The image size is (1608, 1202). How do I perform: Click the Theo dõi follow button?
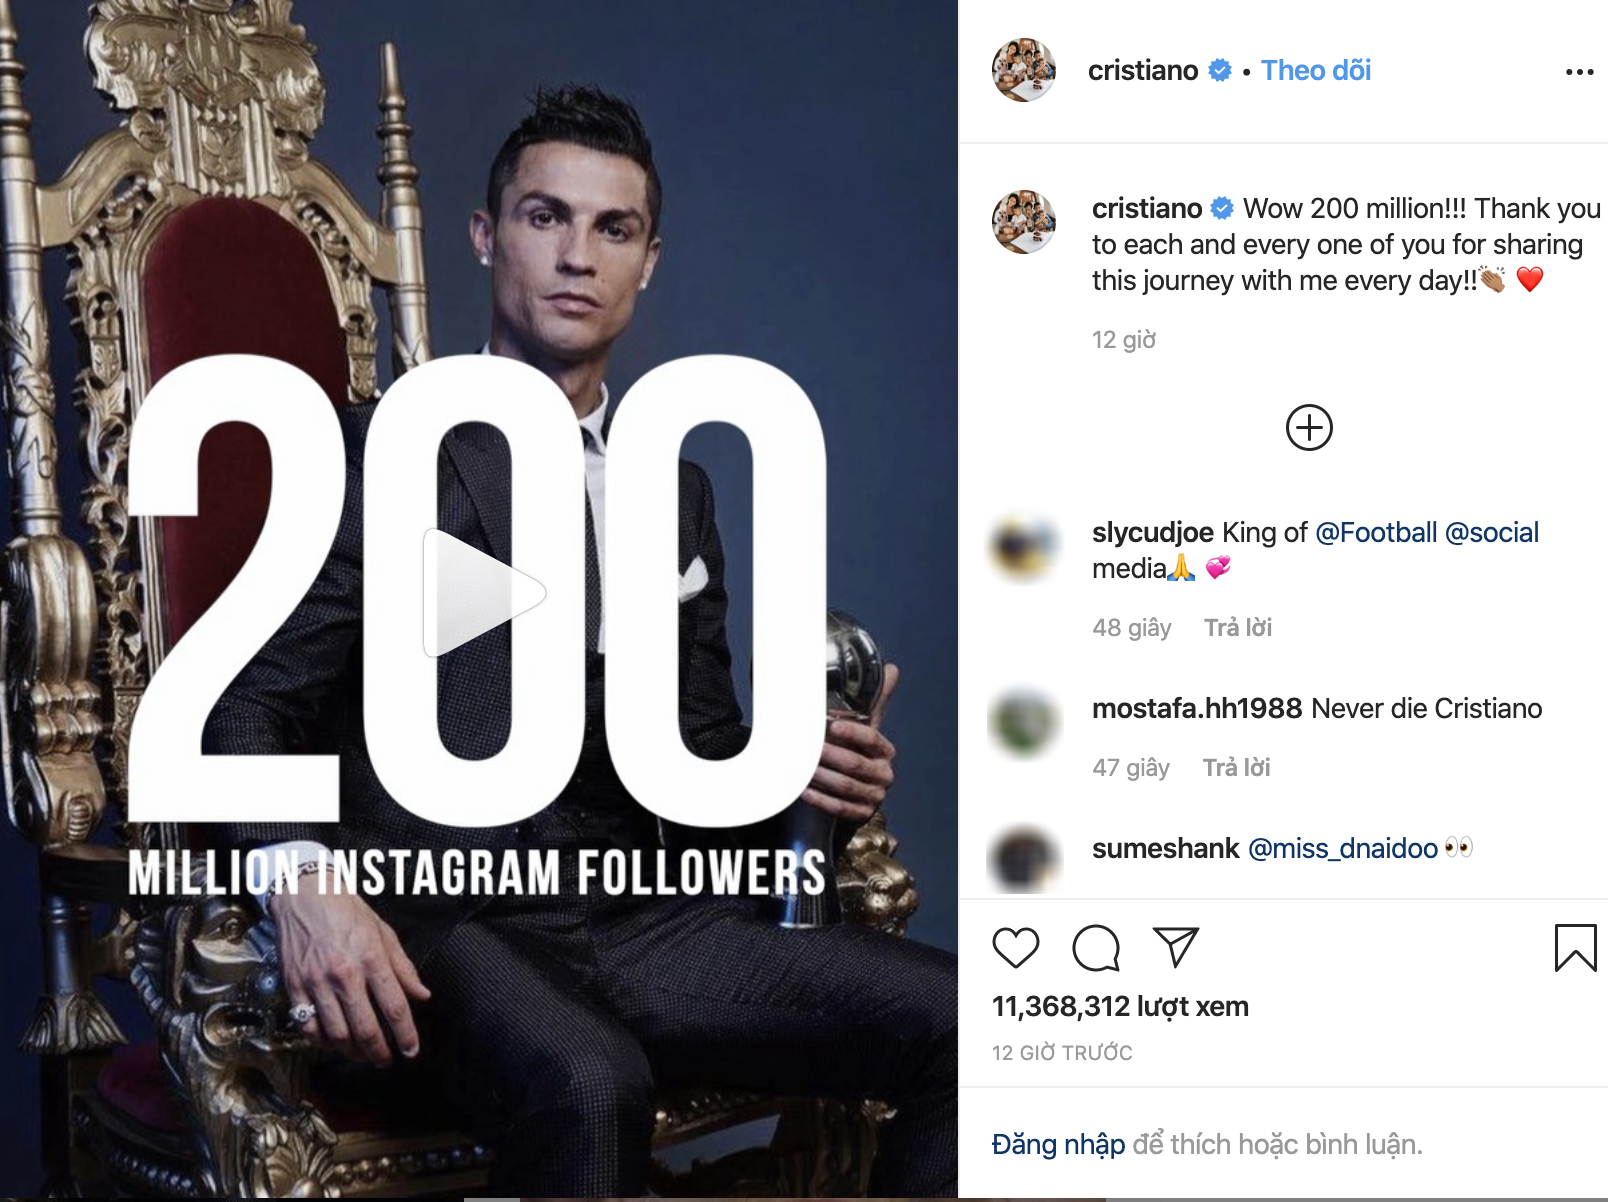pos(1315,70)
